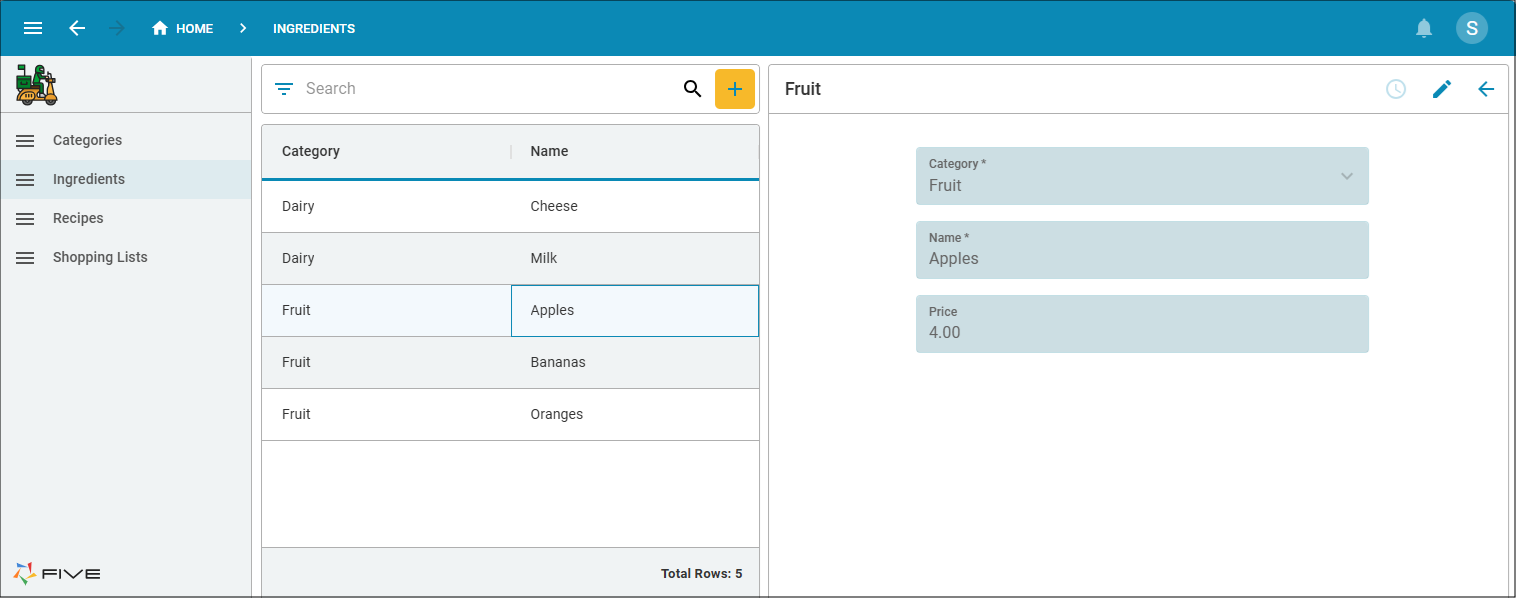Sort by the Category column header
1516x598 pixels.
click(311, 151)
